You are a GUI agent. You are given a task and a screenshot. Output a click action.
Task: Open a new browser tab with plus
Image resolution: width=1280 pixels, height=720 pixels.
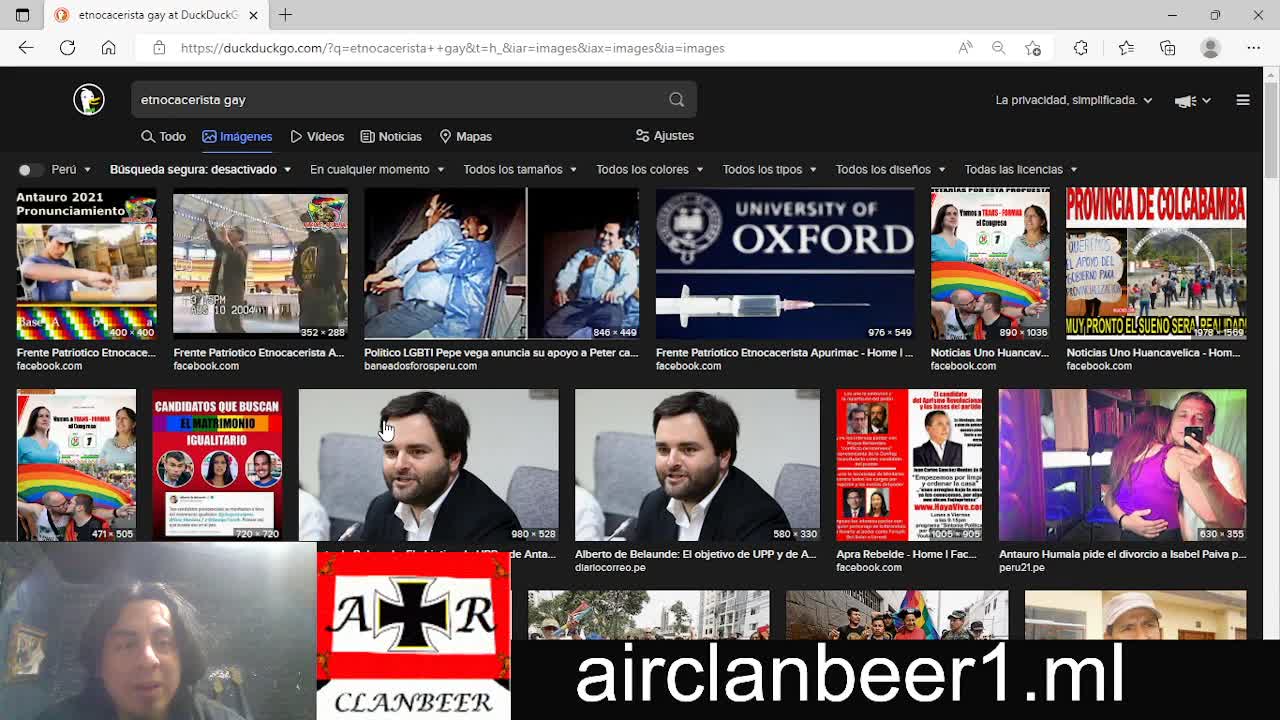[286, 15]
